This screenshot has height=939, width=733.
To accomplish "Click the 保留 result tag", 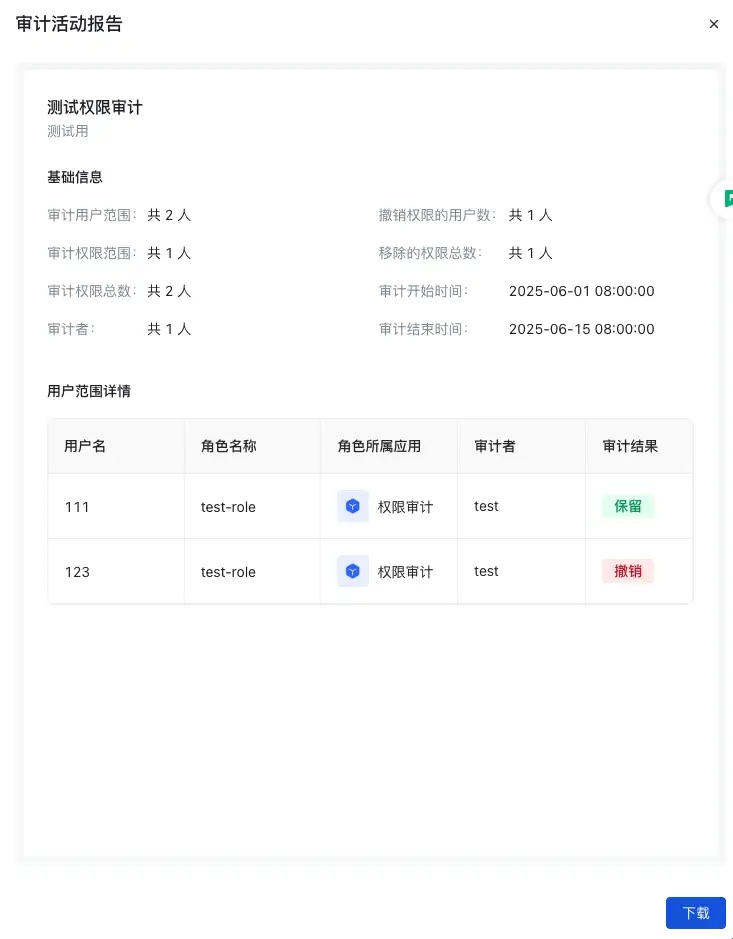I will [x=628, y=506].
